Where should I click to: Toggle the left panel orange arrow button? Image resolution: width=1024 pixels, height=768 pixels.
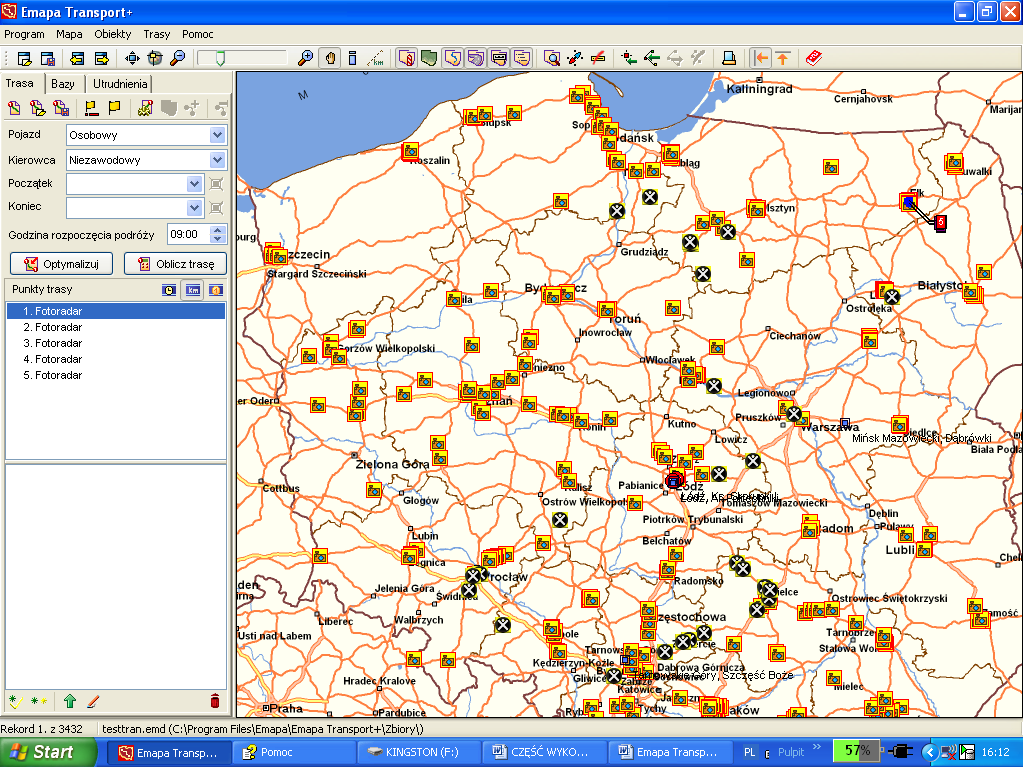(x=760, y=59)
